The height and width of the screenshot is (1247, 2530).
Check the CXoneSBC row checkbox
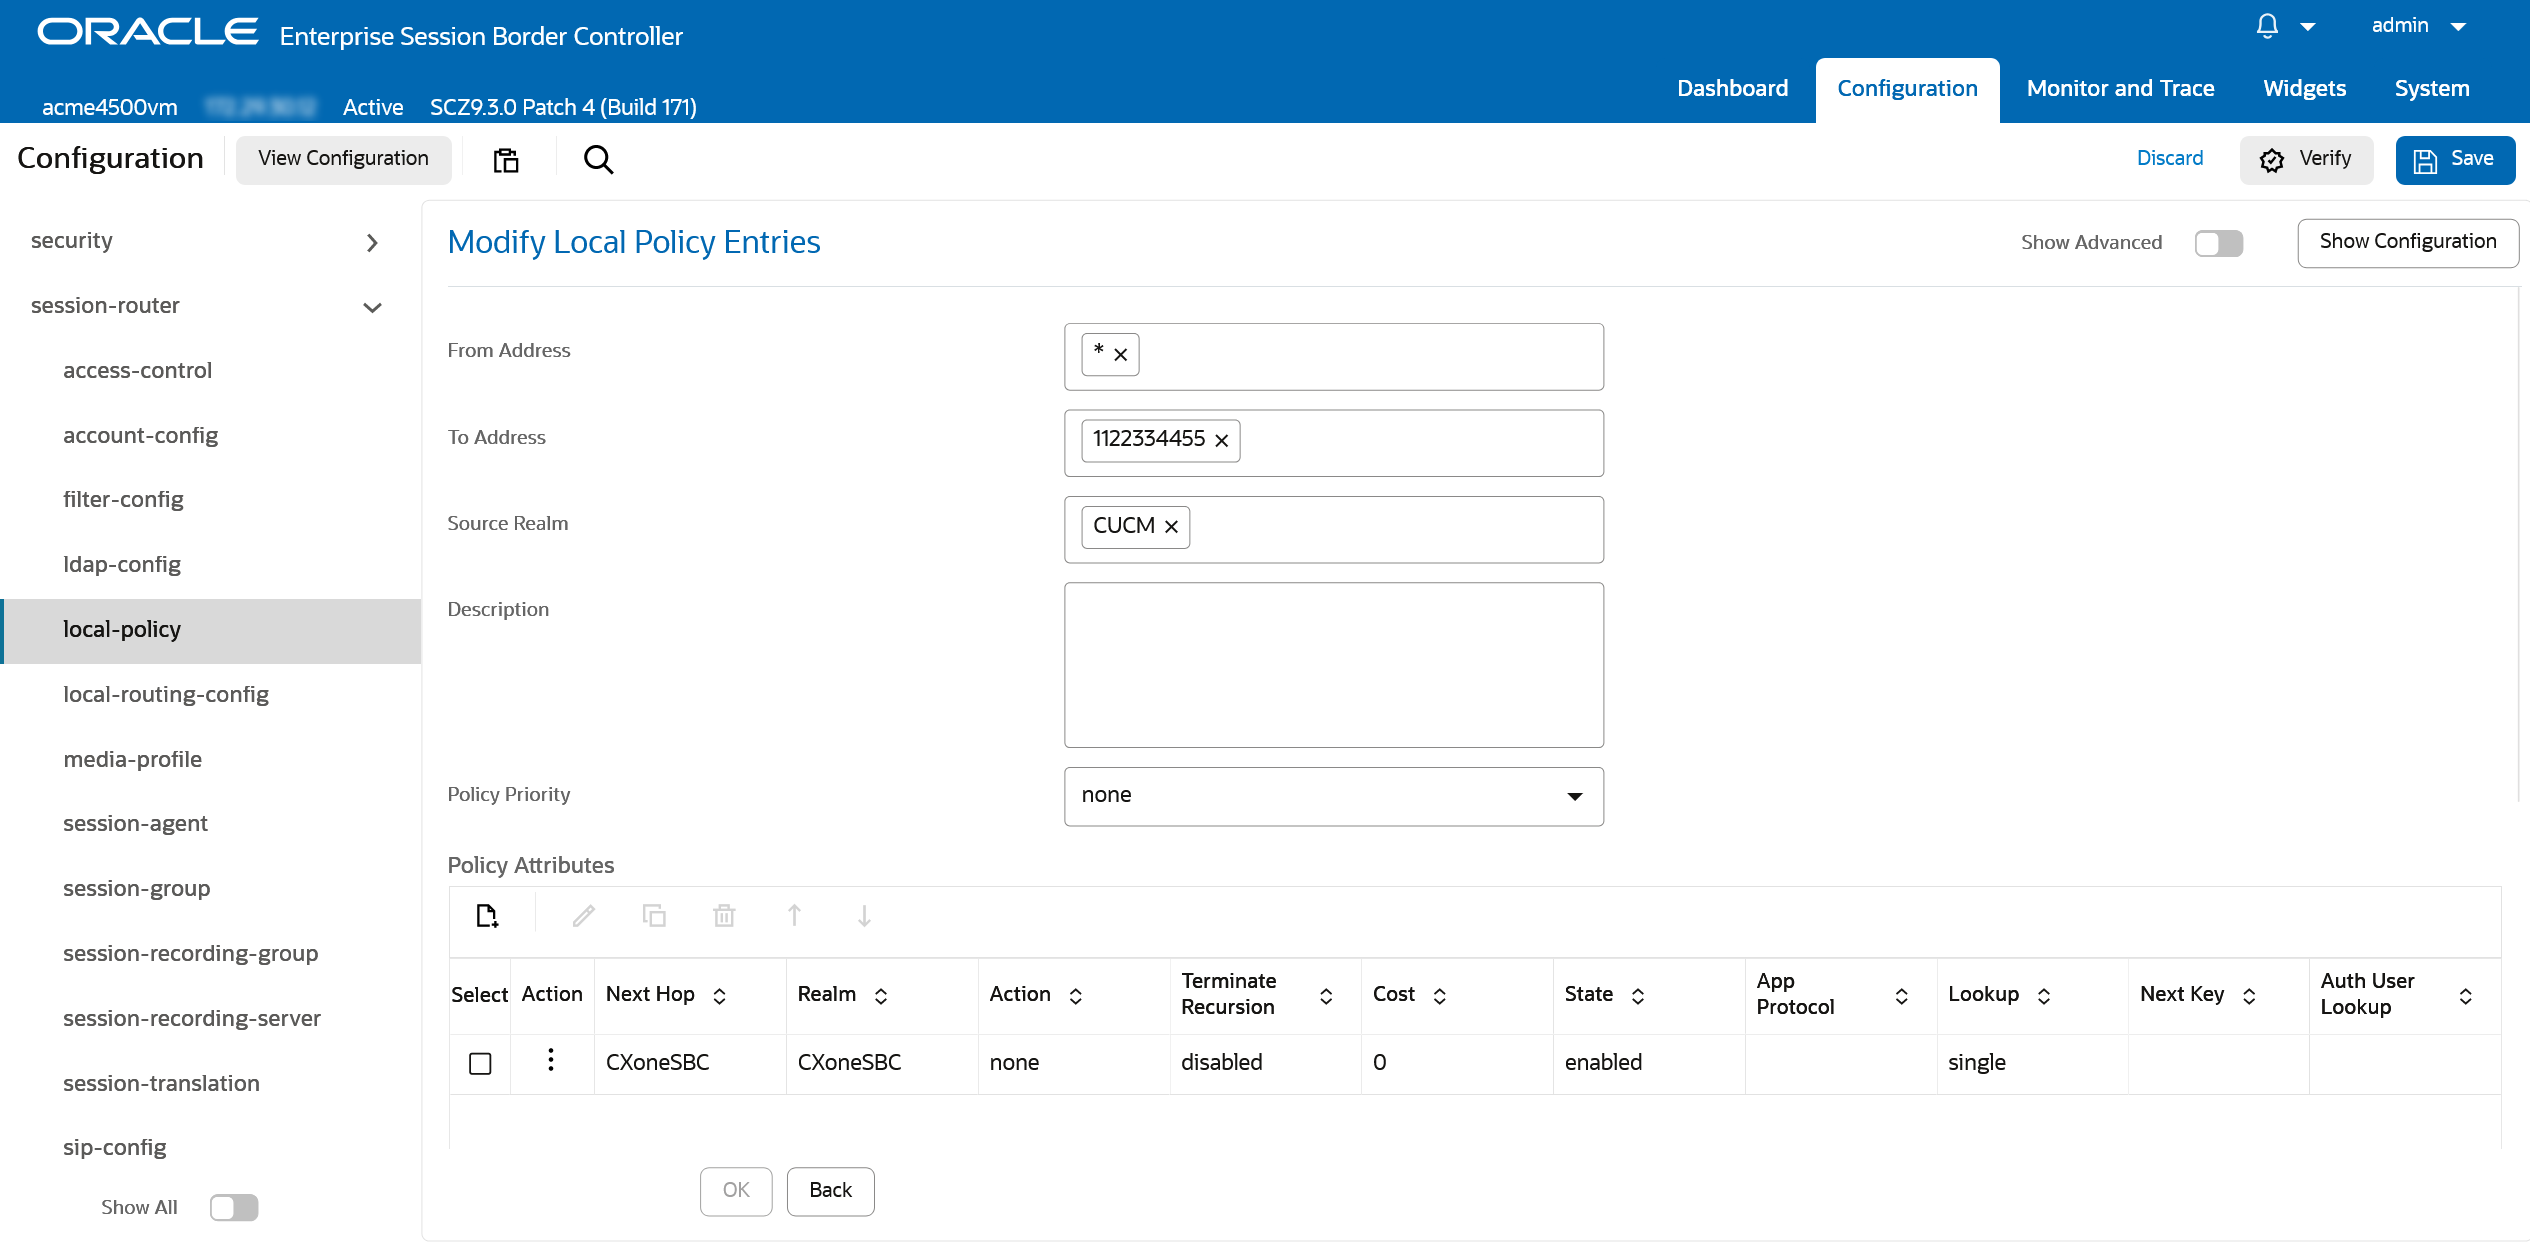(x=480, y=1063)
